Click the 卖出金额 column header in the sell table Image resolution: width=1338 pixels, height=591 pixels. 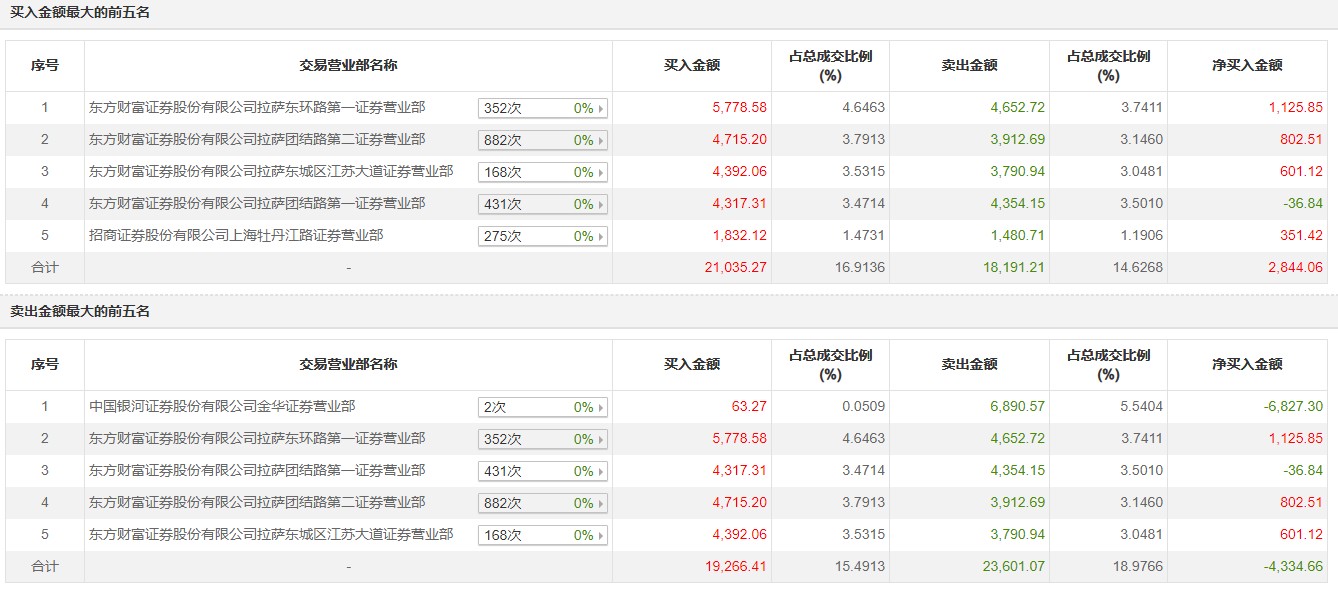pyautogui.click(x=969, y=365)
